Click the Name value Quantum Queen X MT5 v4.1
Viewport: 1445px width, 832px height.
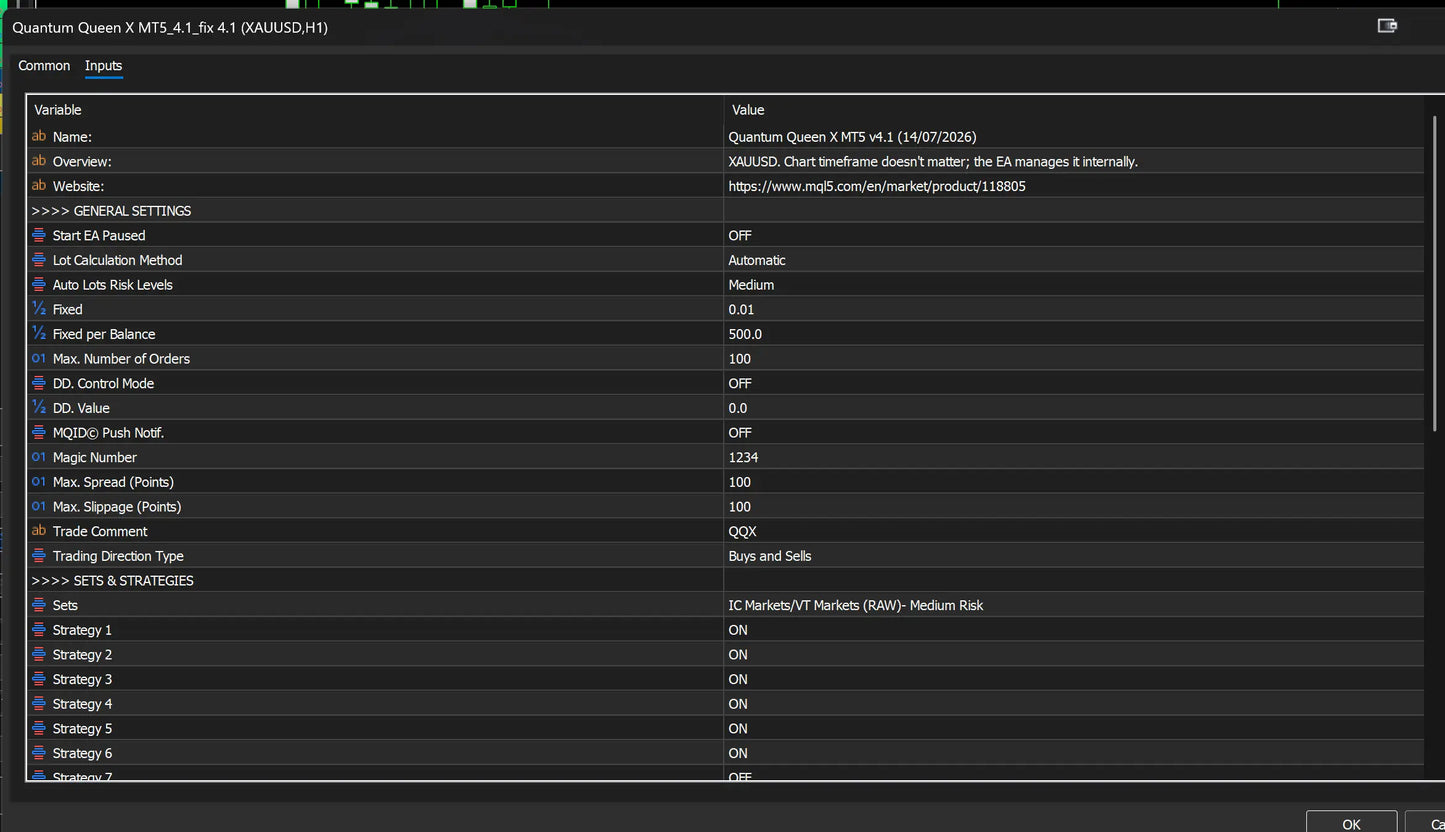(x=1074, y=136)
